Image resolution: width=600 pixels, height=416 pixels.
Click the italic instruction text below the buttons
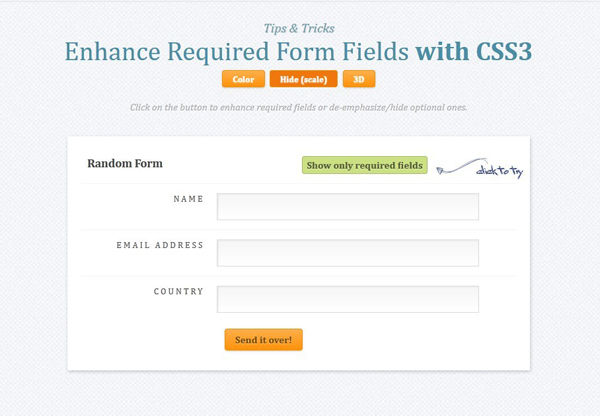tap(299, 106)
